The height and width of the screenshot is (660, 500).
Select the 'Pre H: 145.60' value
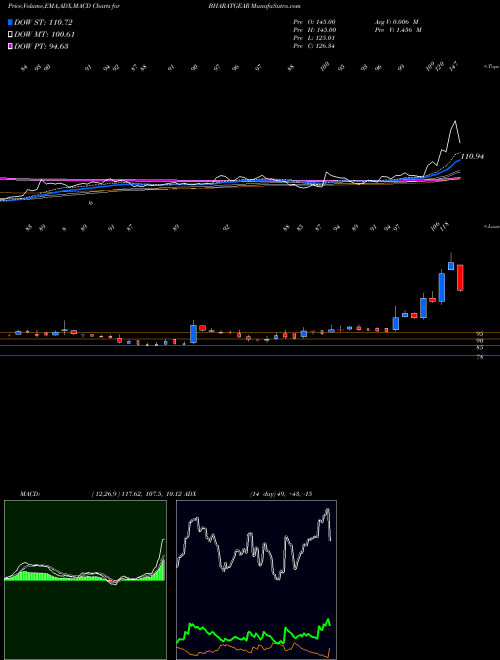tap(314, 30)
